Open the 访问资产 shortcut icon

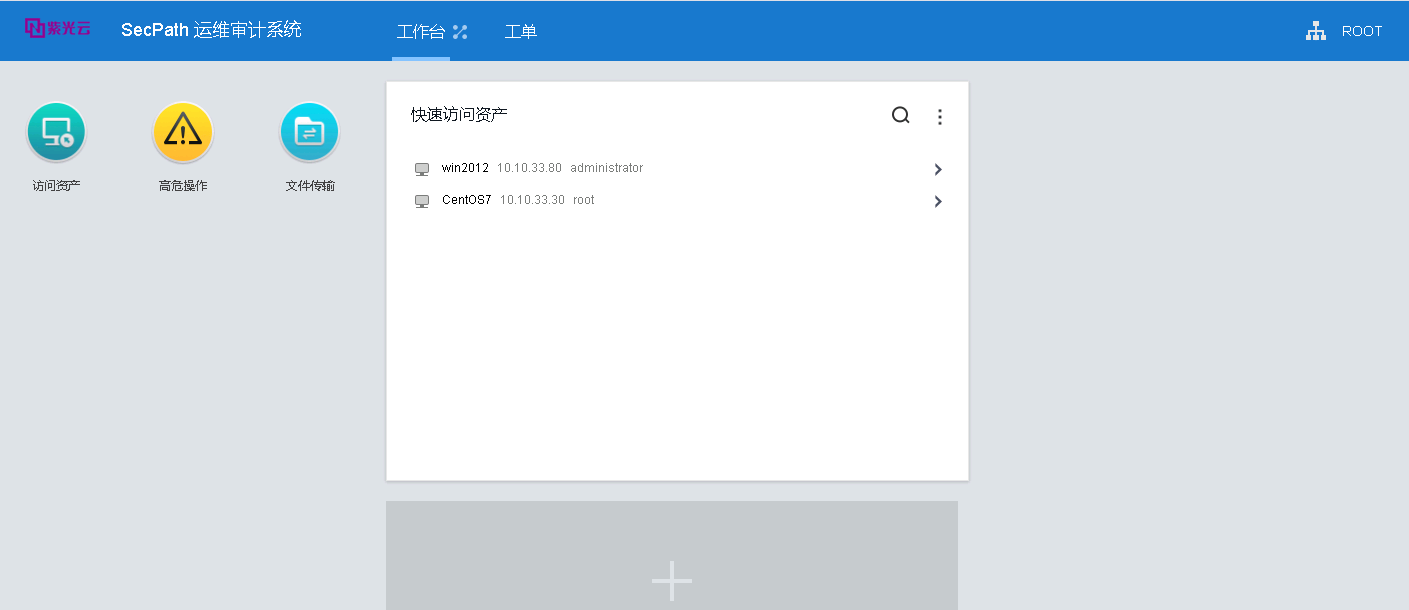[56, 132]
